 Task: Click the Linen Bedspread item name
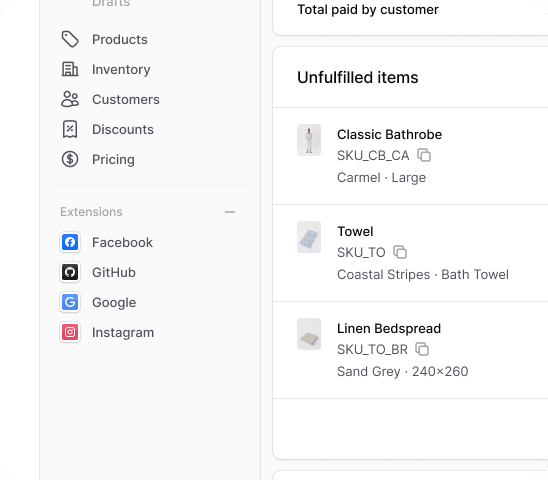click(389, 329)
